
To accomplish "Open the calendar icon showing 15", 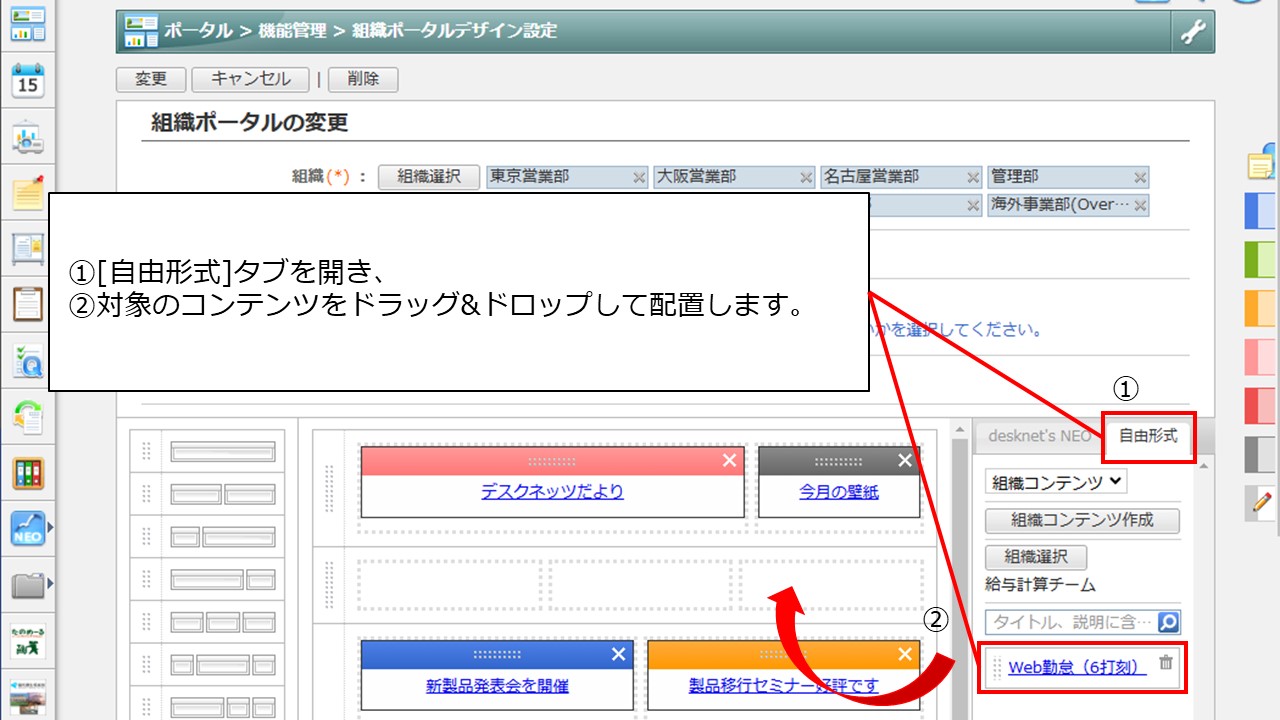I will point(27,80).
